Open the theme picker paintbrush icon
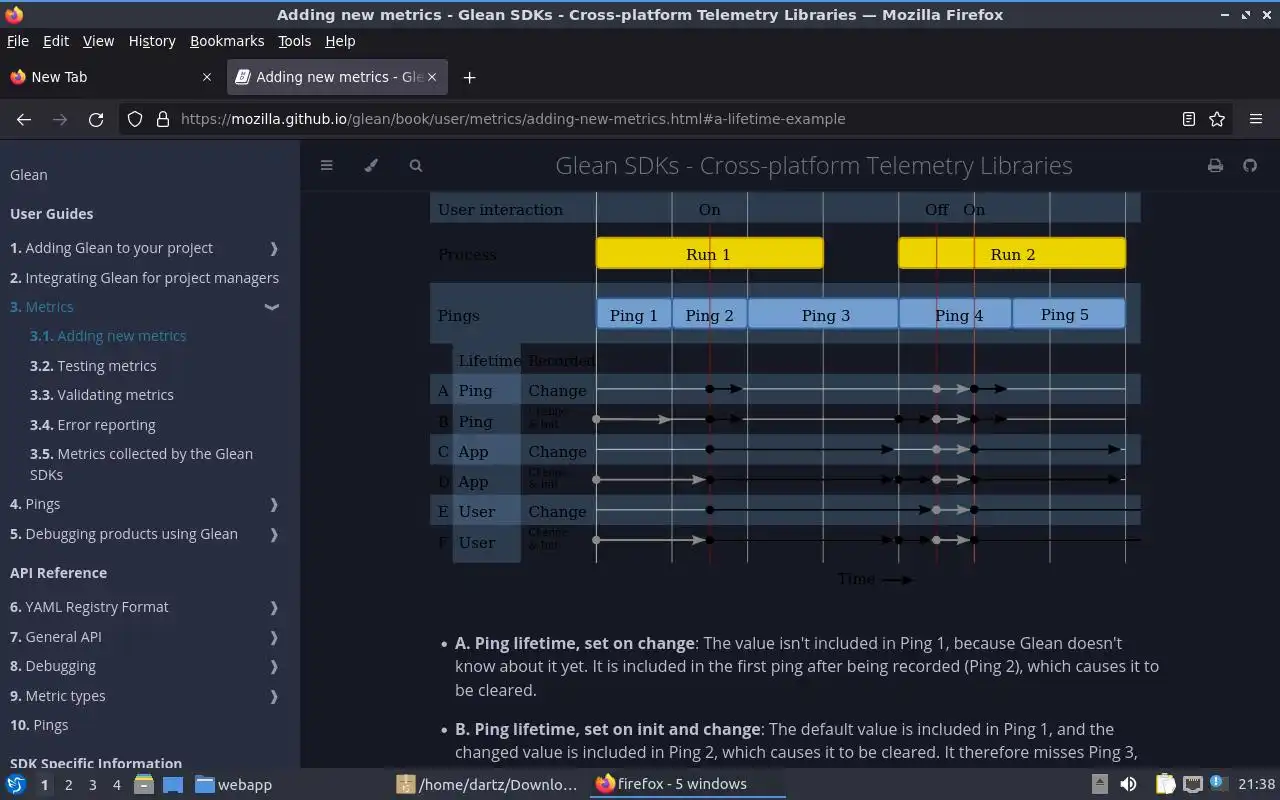 tap(371, 165)
